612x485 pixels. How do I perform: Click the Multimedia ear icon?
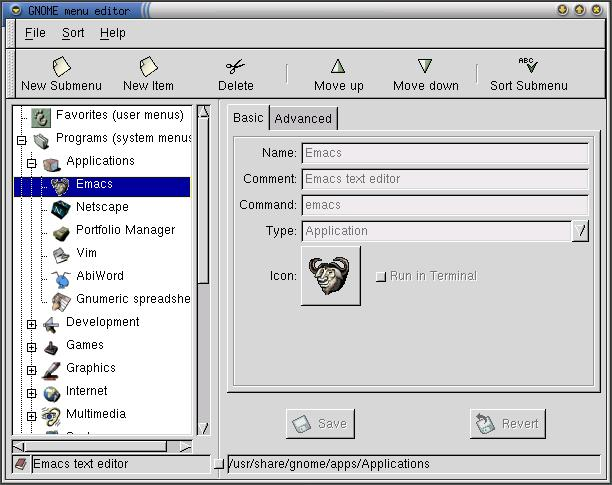click(51, 417)
